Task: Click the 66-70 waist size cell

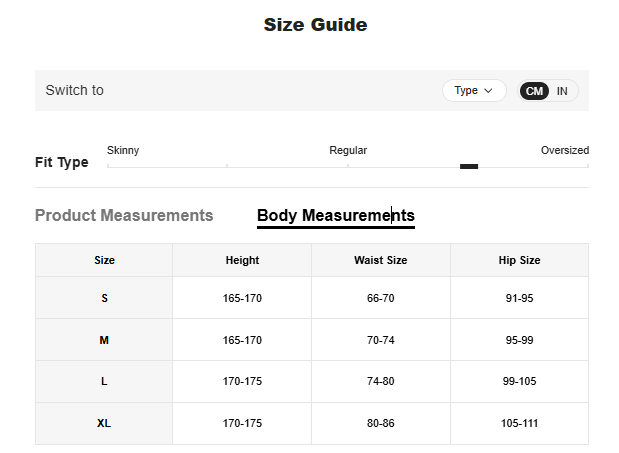Action: 380,299
